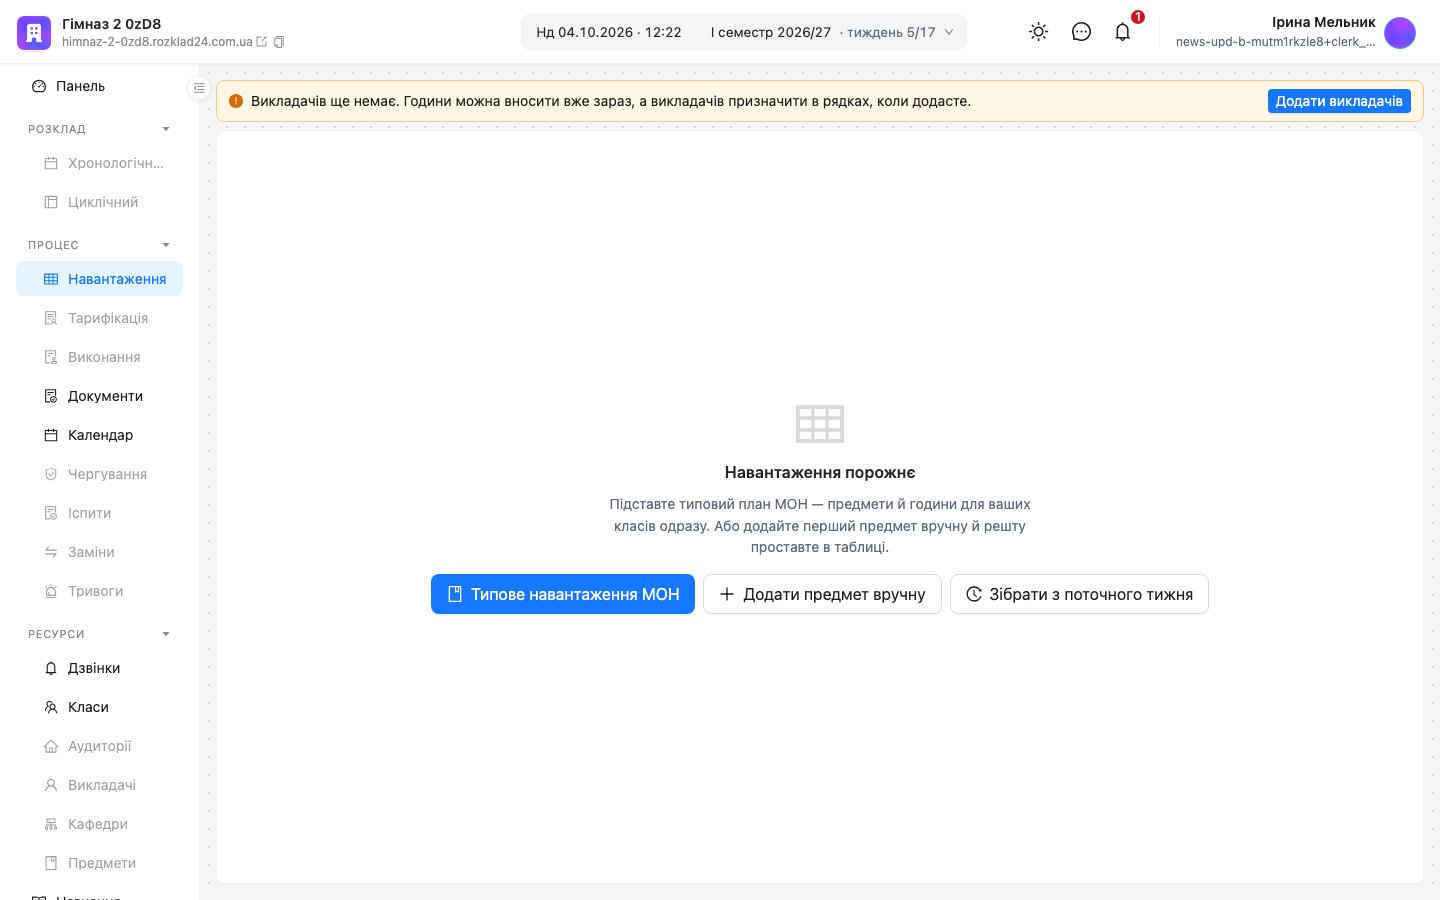Toggle light theme sun icon

pyautogui.click(x=1039, y=32)
